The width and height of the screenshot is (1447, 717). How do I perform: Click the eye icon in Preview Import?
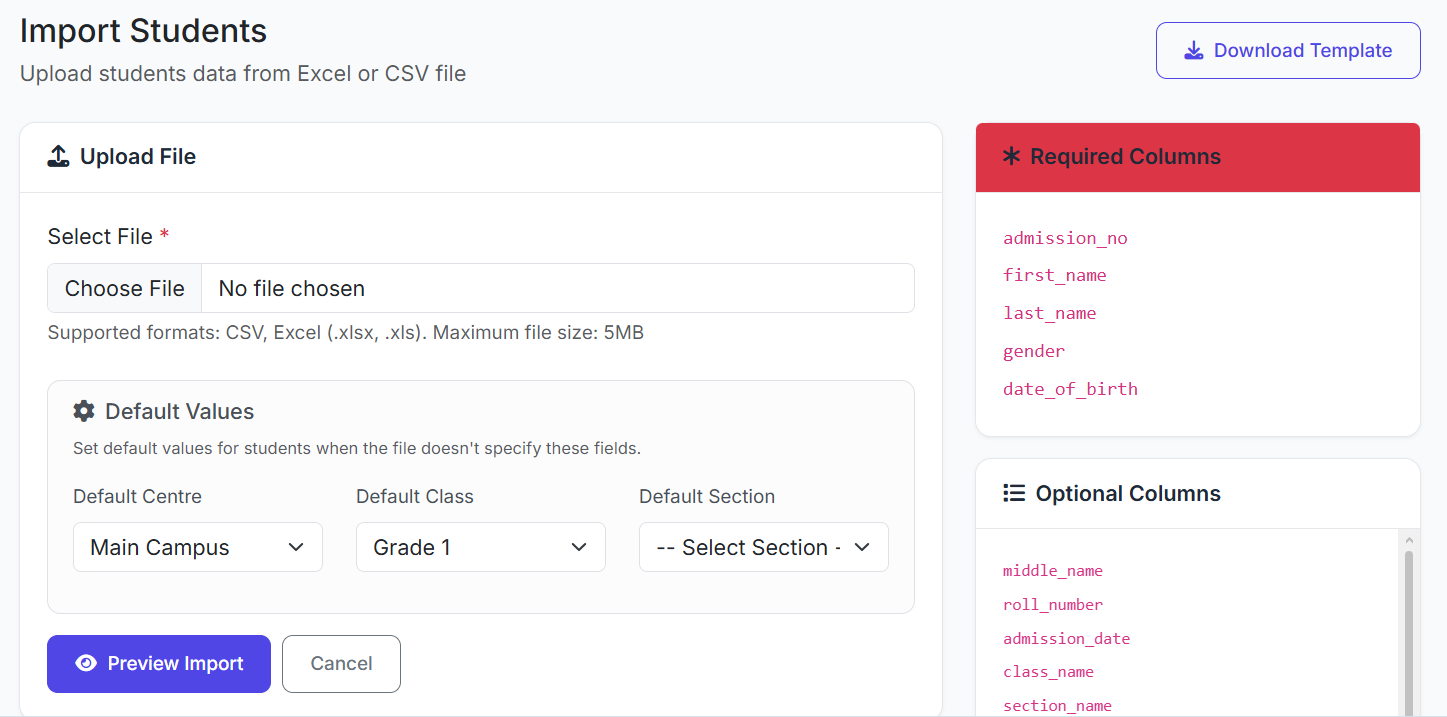86,663
